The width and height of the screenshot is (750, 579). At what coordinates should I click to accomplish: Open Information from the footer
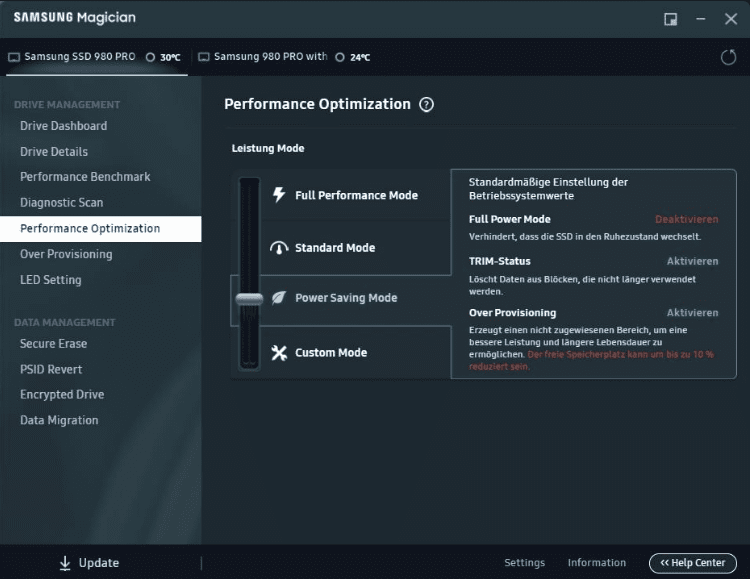pyautogui.click(x=596, y=563)
